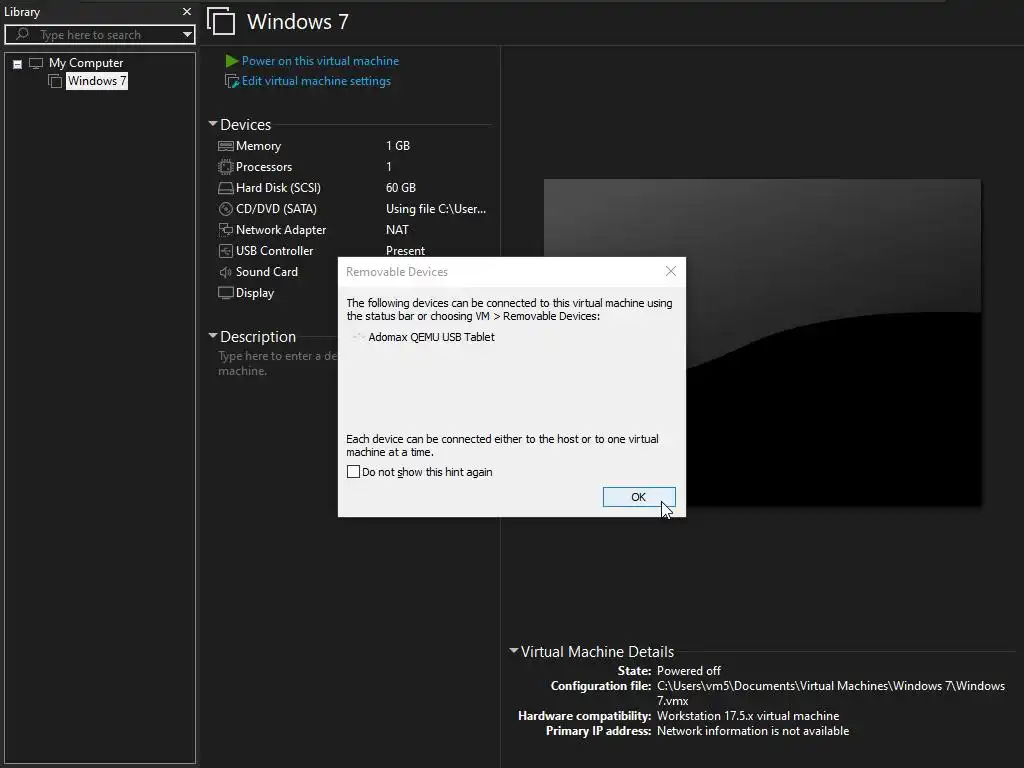
Task: Click the Hard Disk '60 GB' value
Action: pyautogui.click(x=400, y=187)
